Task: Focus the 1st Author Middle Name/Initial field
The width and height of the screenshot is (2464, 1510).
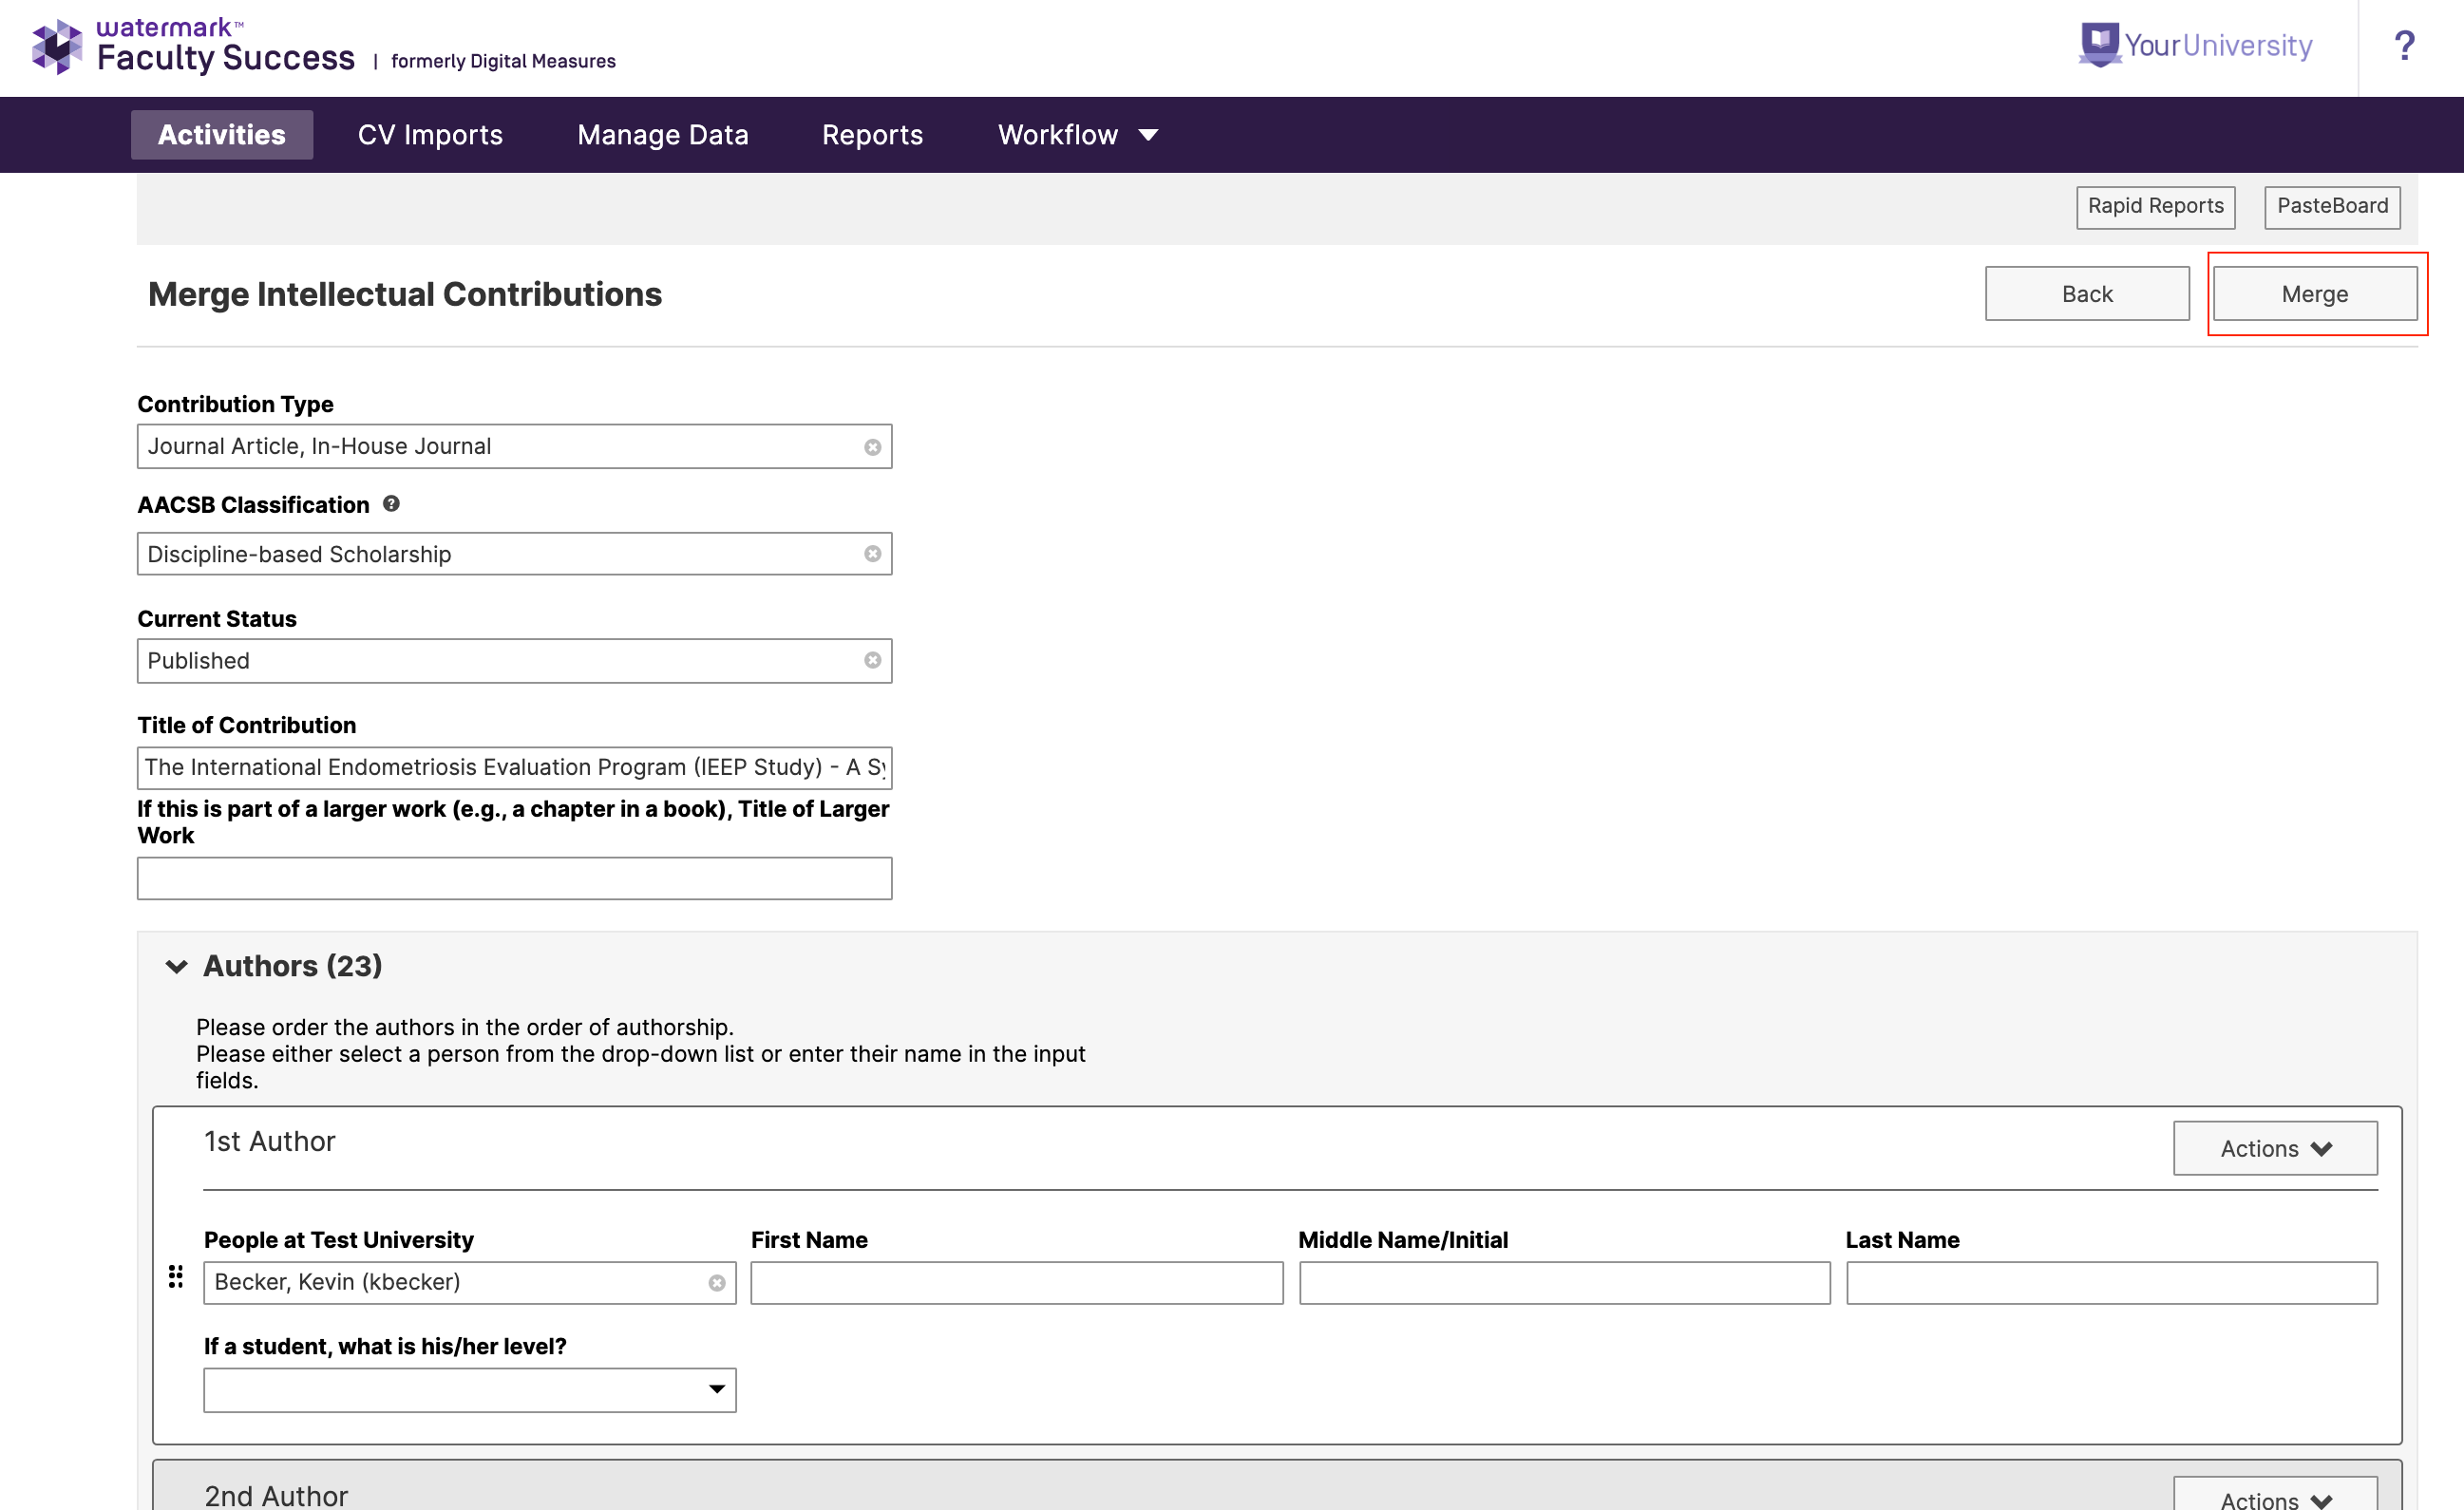Action: click(1564, 1283)
